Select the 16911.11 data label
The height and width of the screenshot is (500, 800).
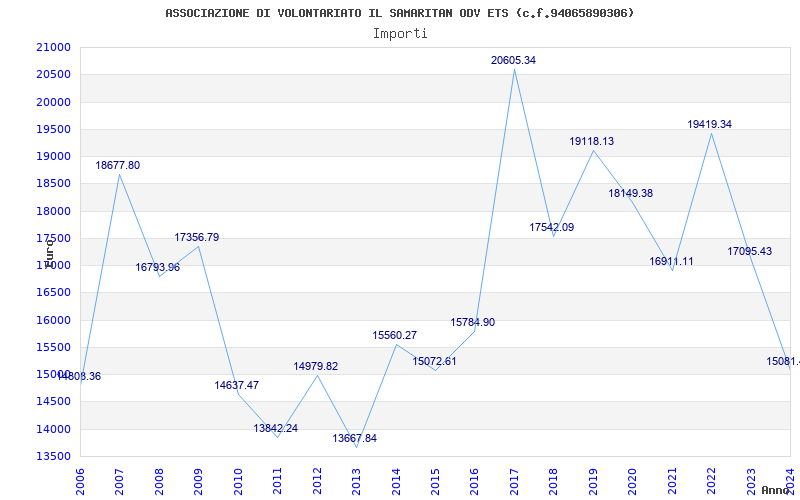[671, 261]
